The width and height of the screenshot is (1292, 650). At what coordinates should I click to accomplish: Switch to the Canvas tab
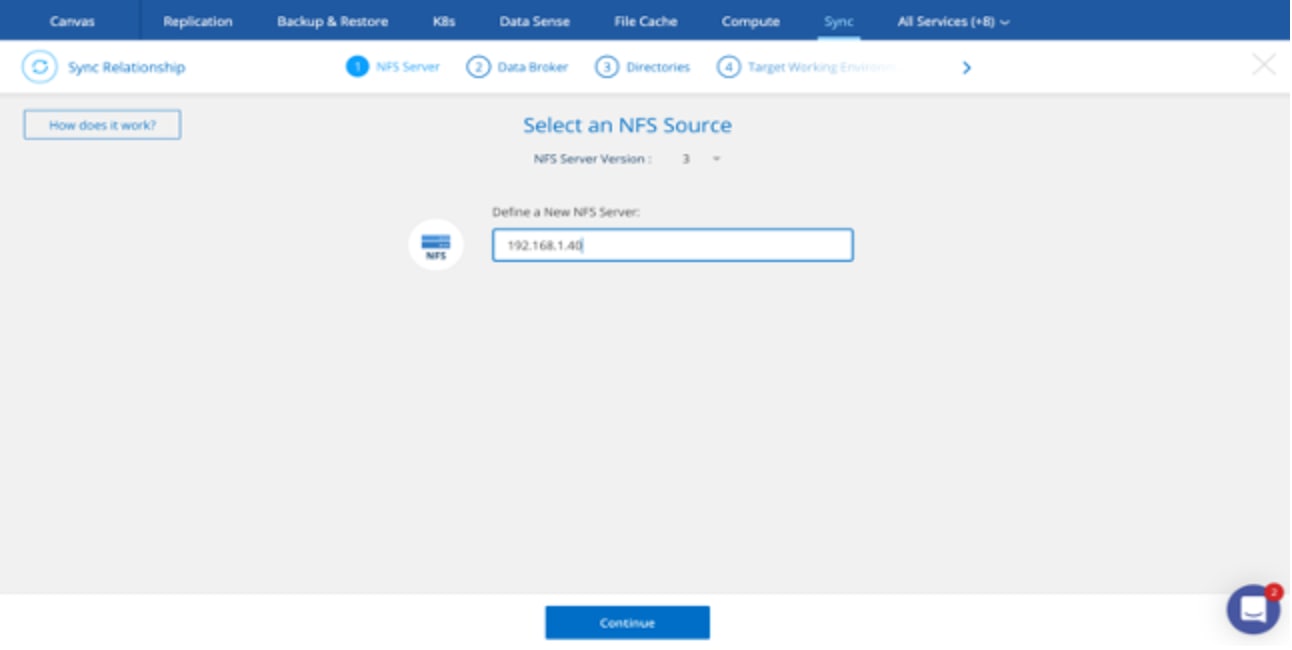(72, 21)
